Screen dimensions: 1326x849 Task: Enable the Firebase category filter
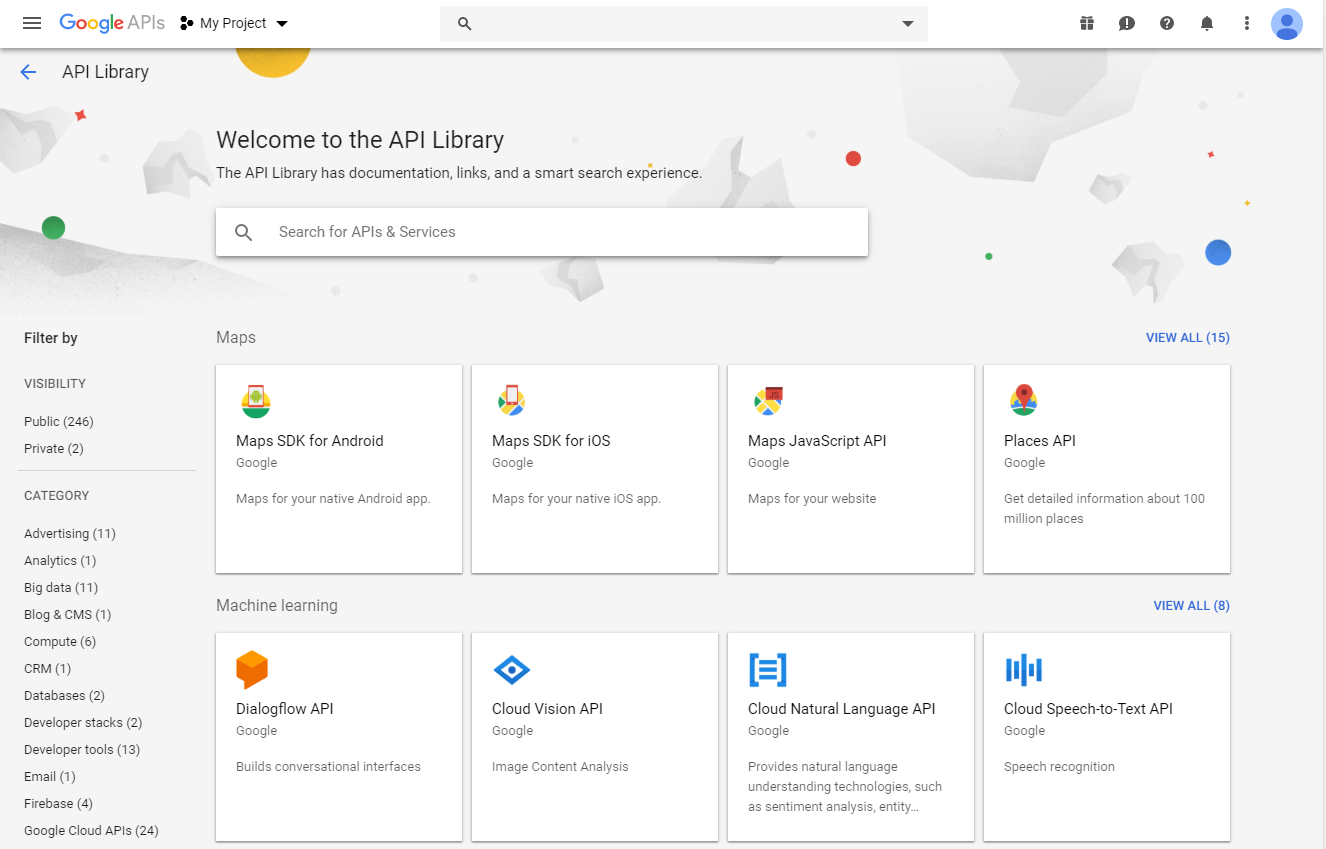coord(58,803)
